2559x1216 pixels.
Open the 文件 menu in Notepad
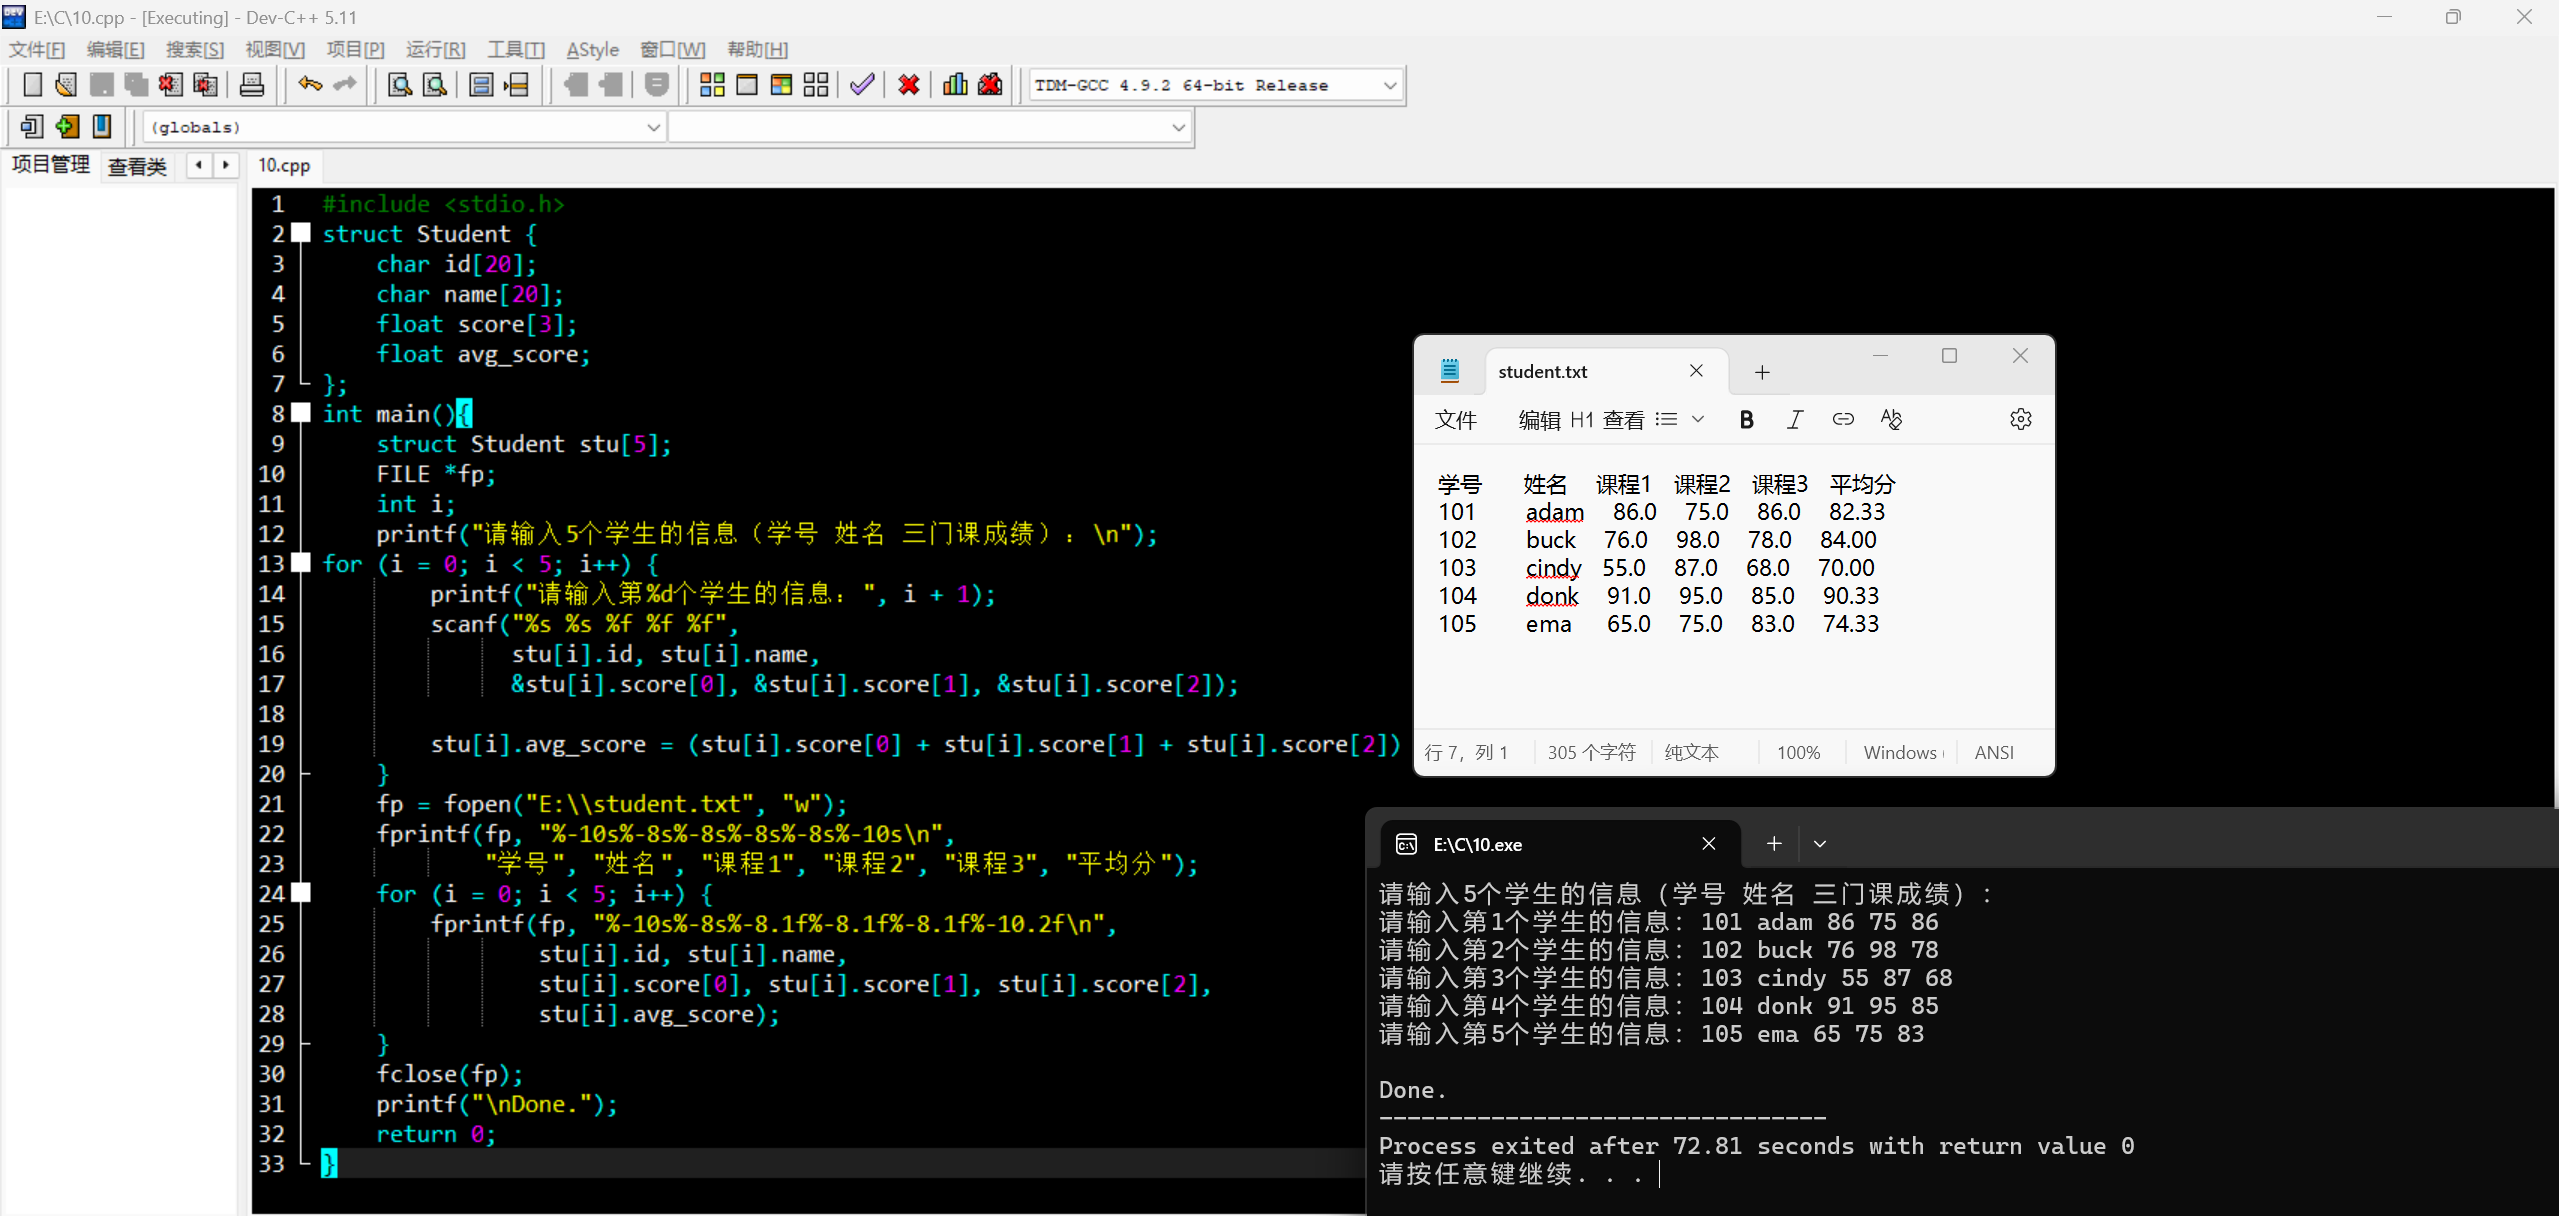(1455, 420)
